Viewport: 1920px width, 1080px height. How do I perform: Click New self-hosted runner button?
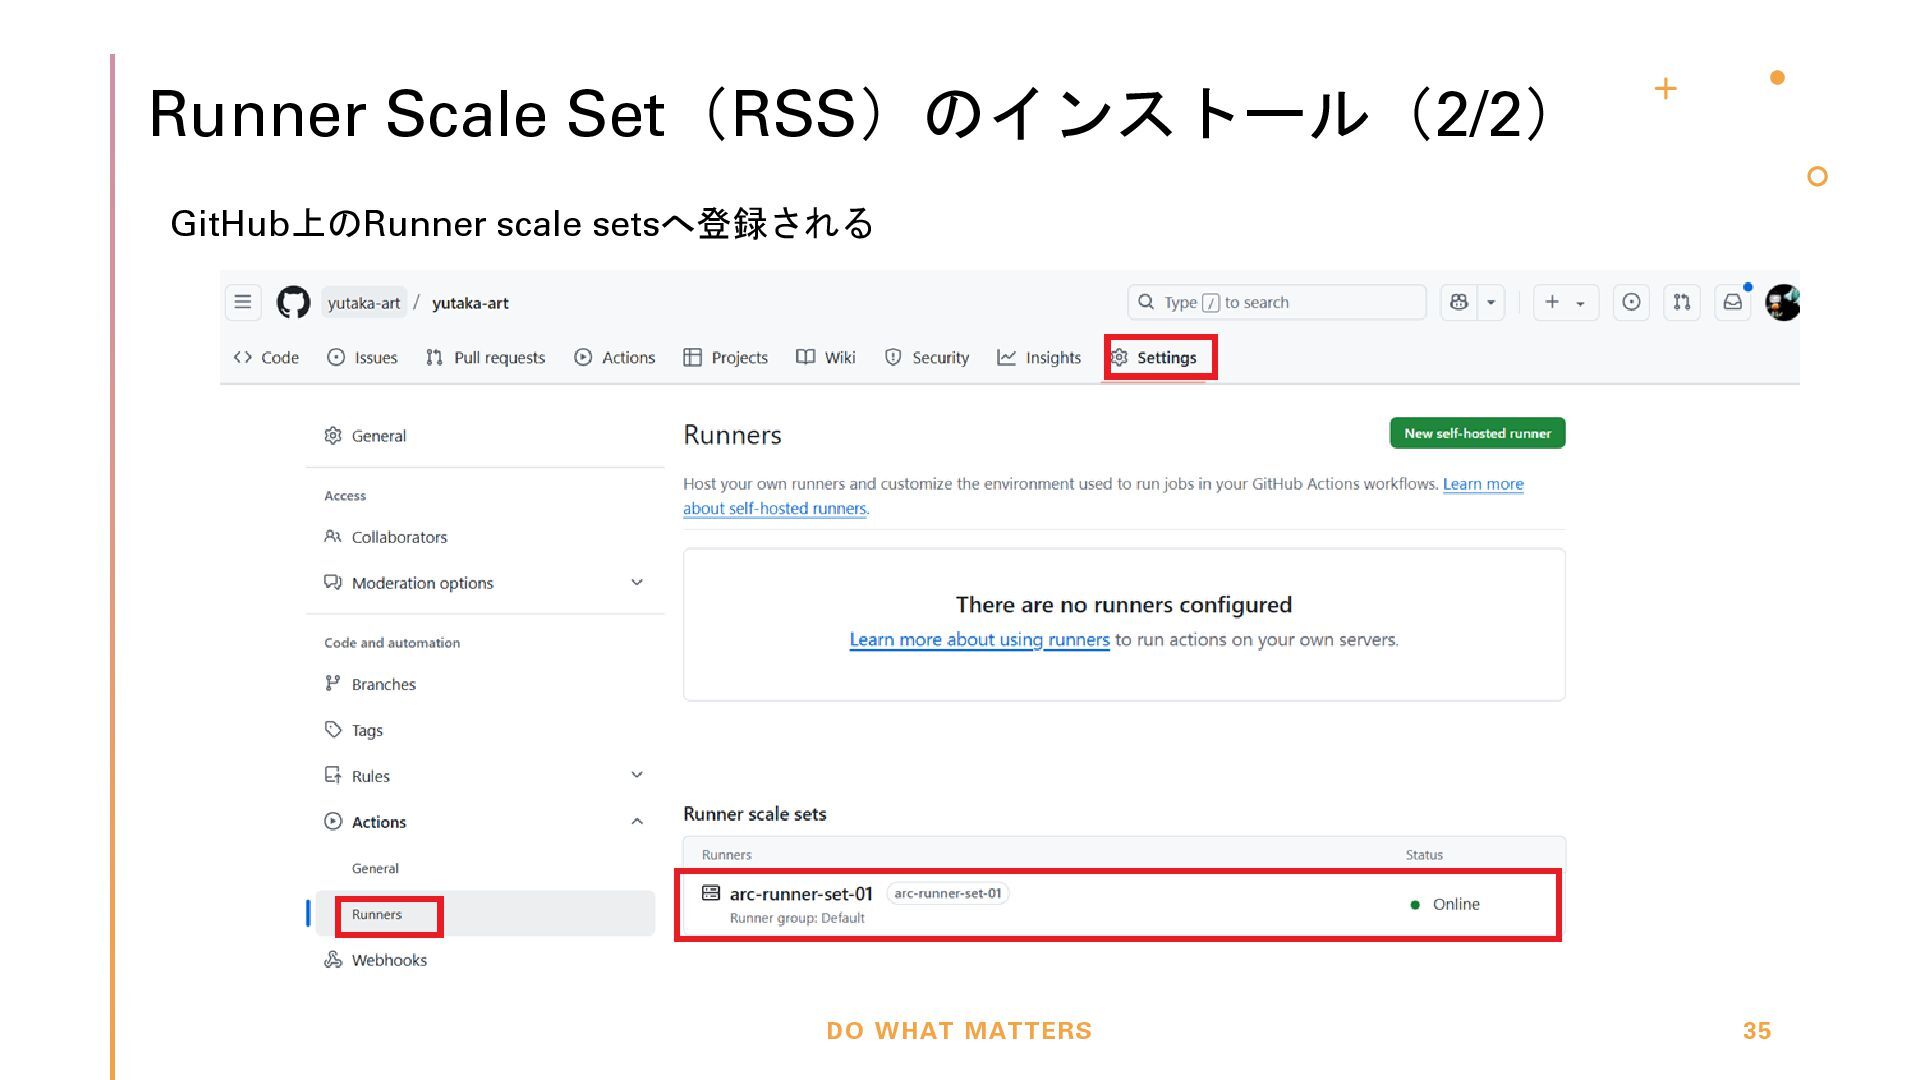(x=1477, y=433)
